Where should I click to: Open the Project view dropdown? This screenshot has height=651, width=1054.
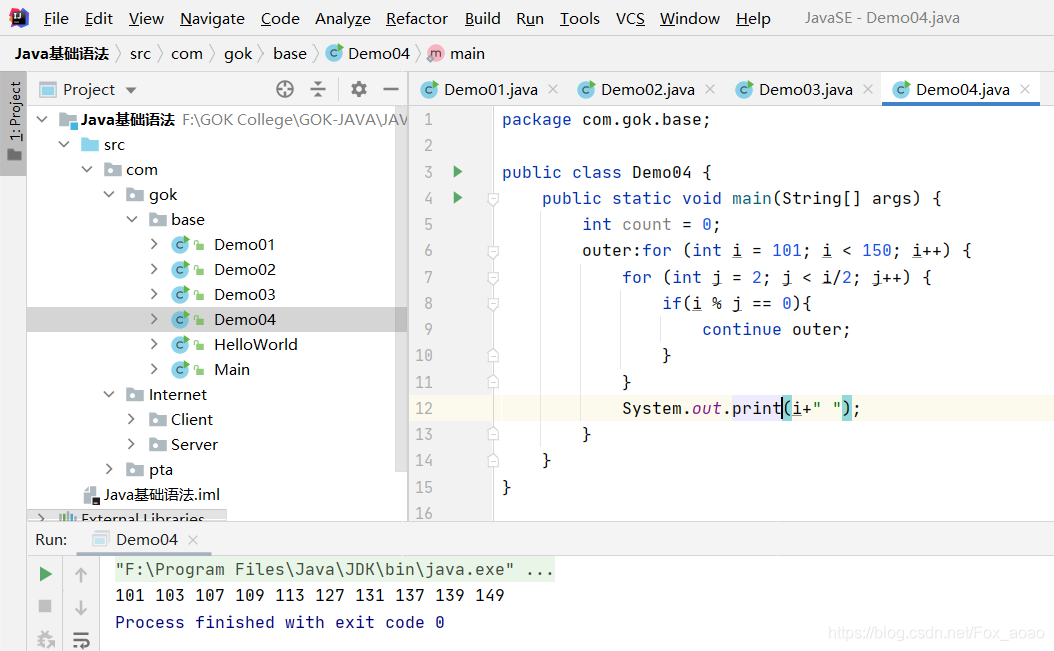(x=131, y=90)
